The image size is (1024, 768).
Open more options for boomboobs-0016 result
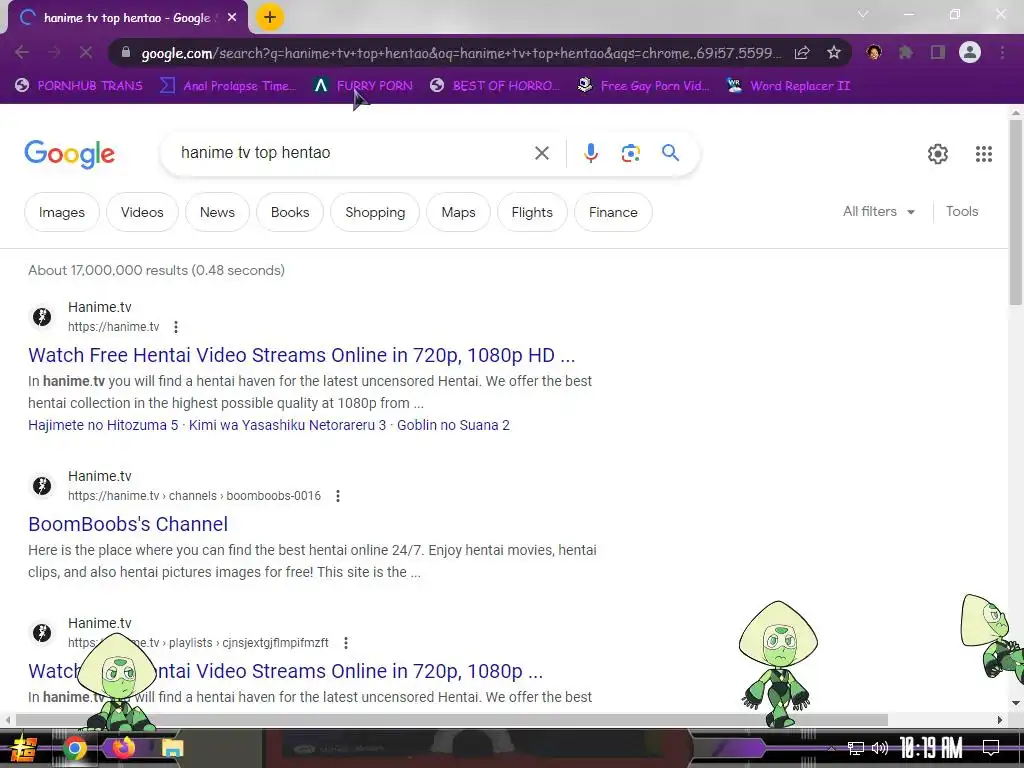338,496
